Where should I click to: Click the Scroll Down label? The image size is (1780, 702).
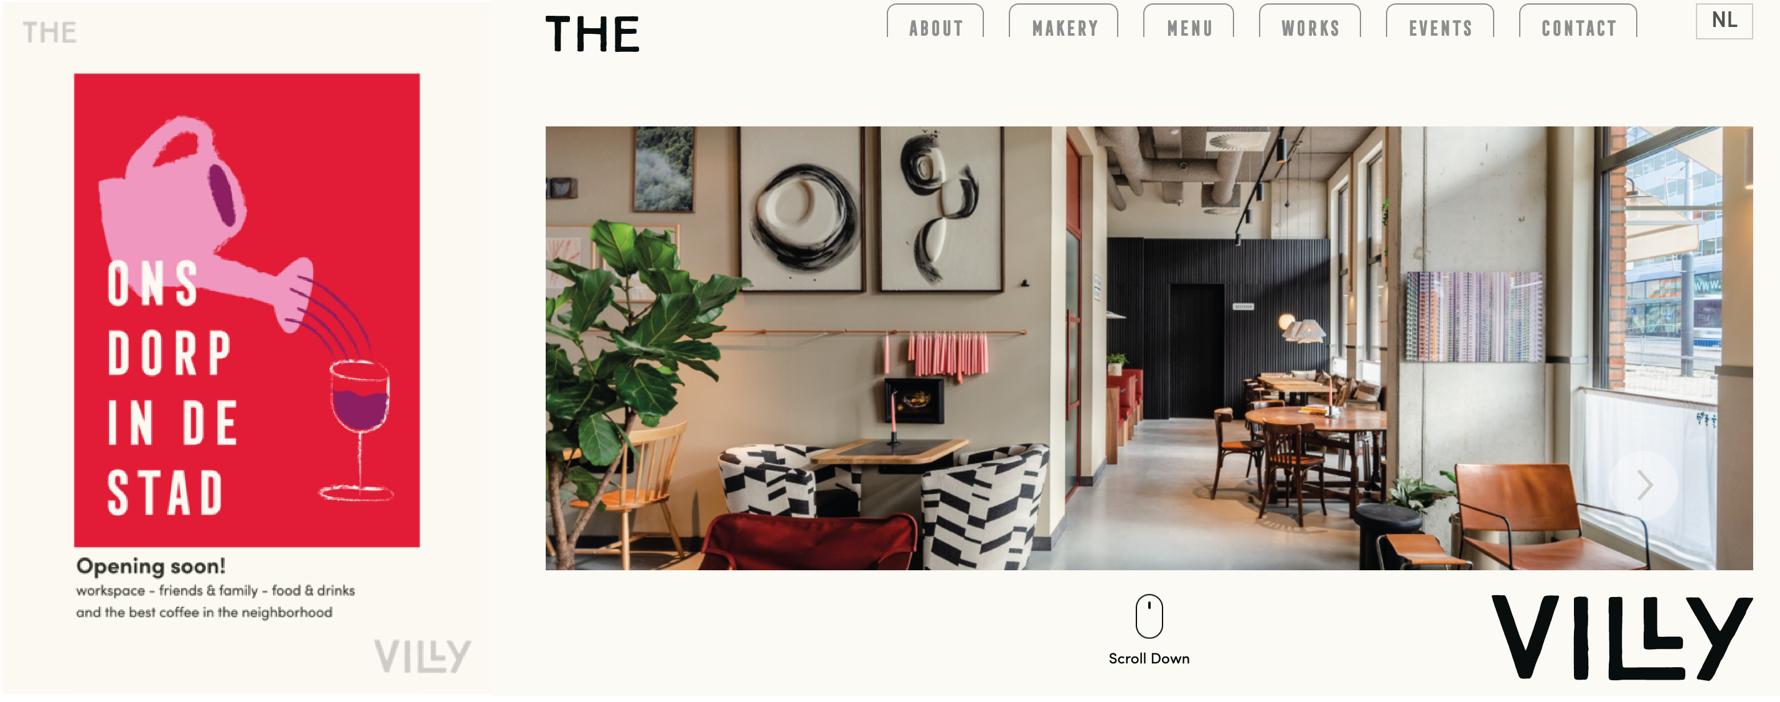[1149, 658]
